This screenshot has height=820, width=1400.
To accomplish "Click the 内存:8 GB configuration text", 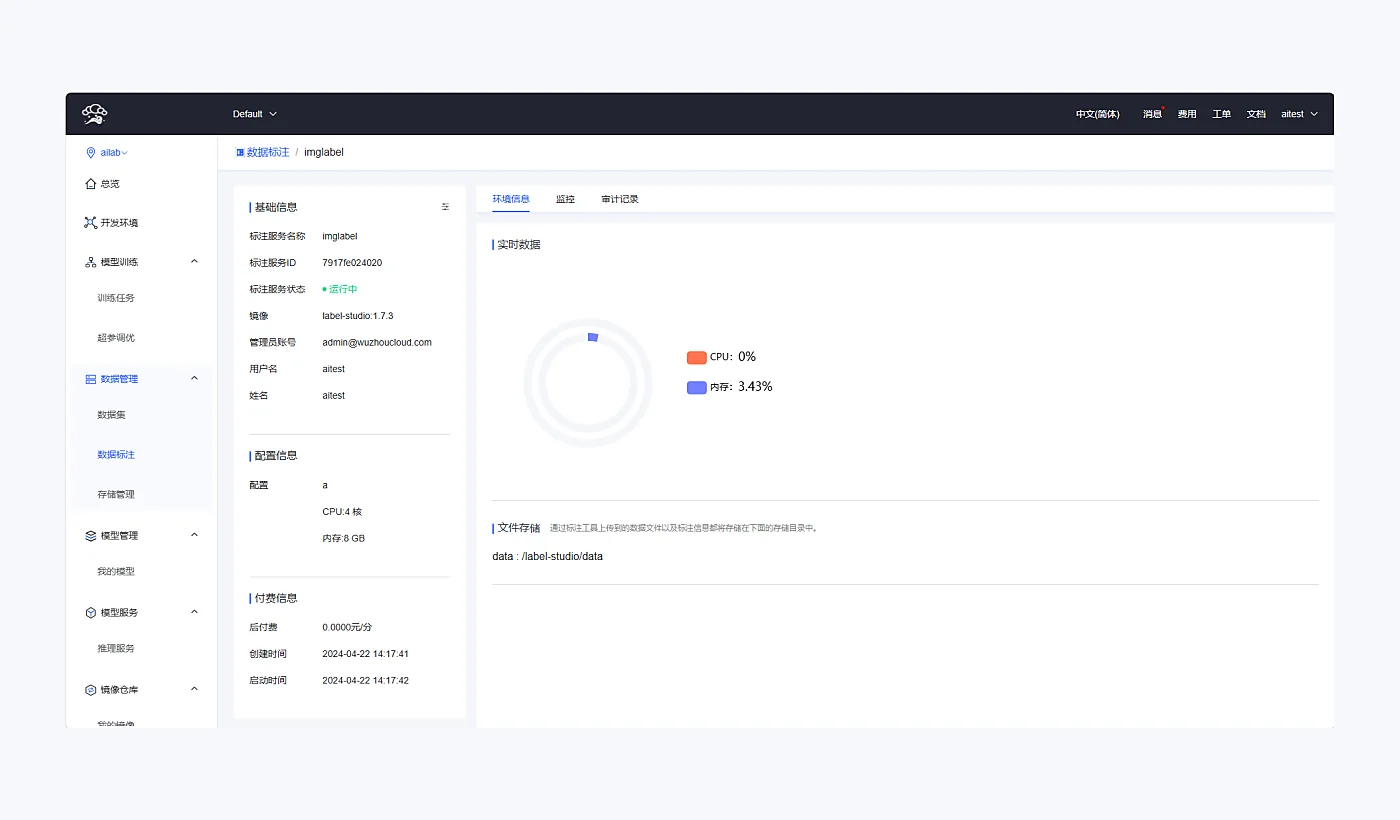I will coord(344,538).
